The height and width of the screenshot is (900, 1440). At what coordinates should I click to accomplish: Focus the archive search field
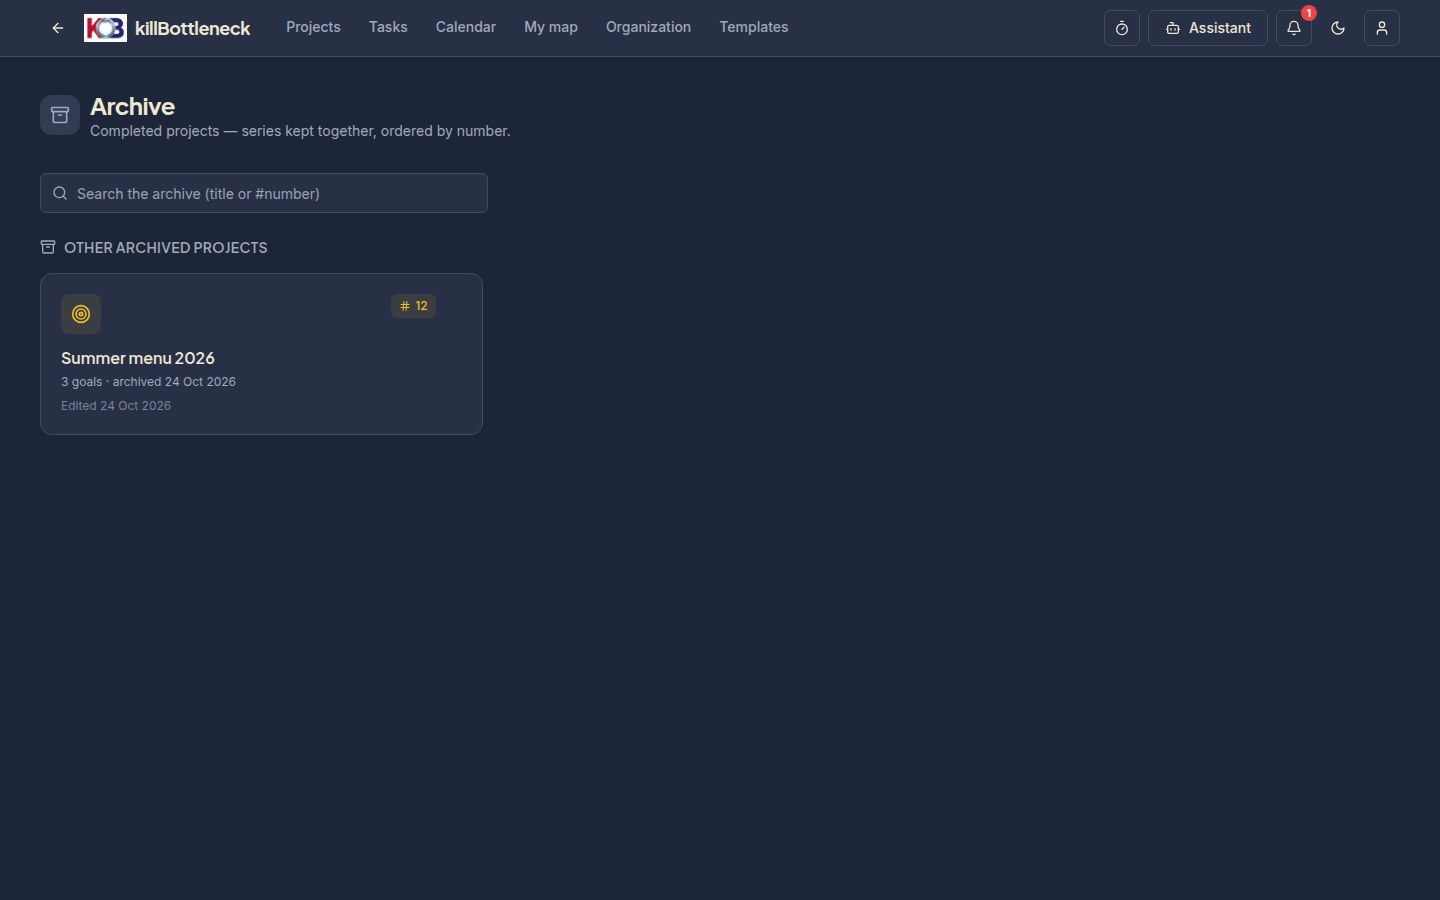[264, 193]
